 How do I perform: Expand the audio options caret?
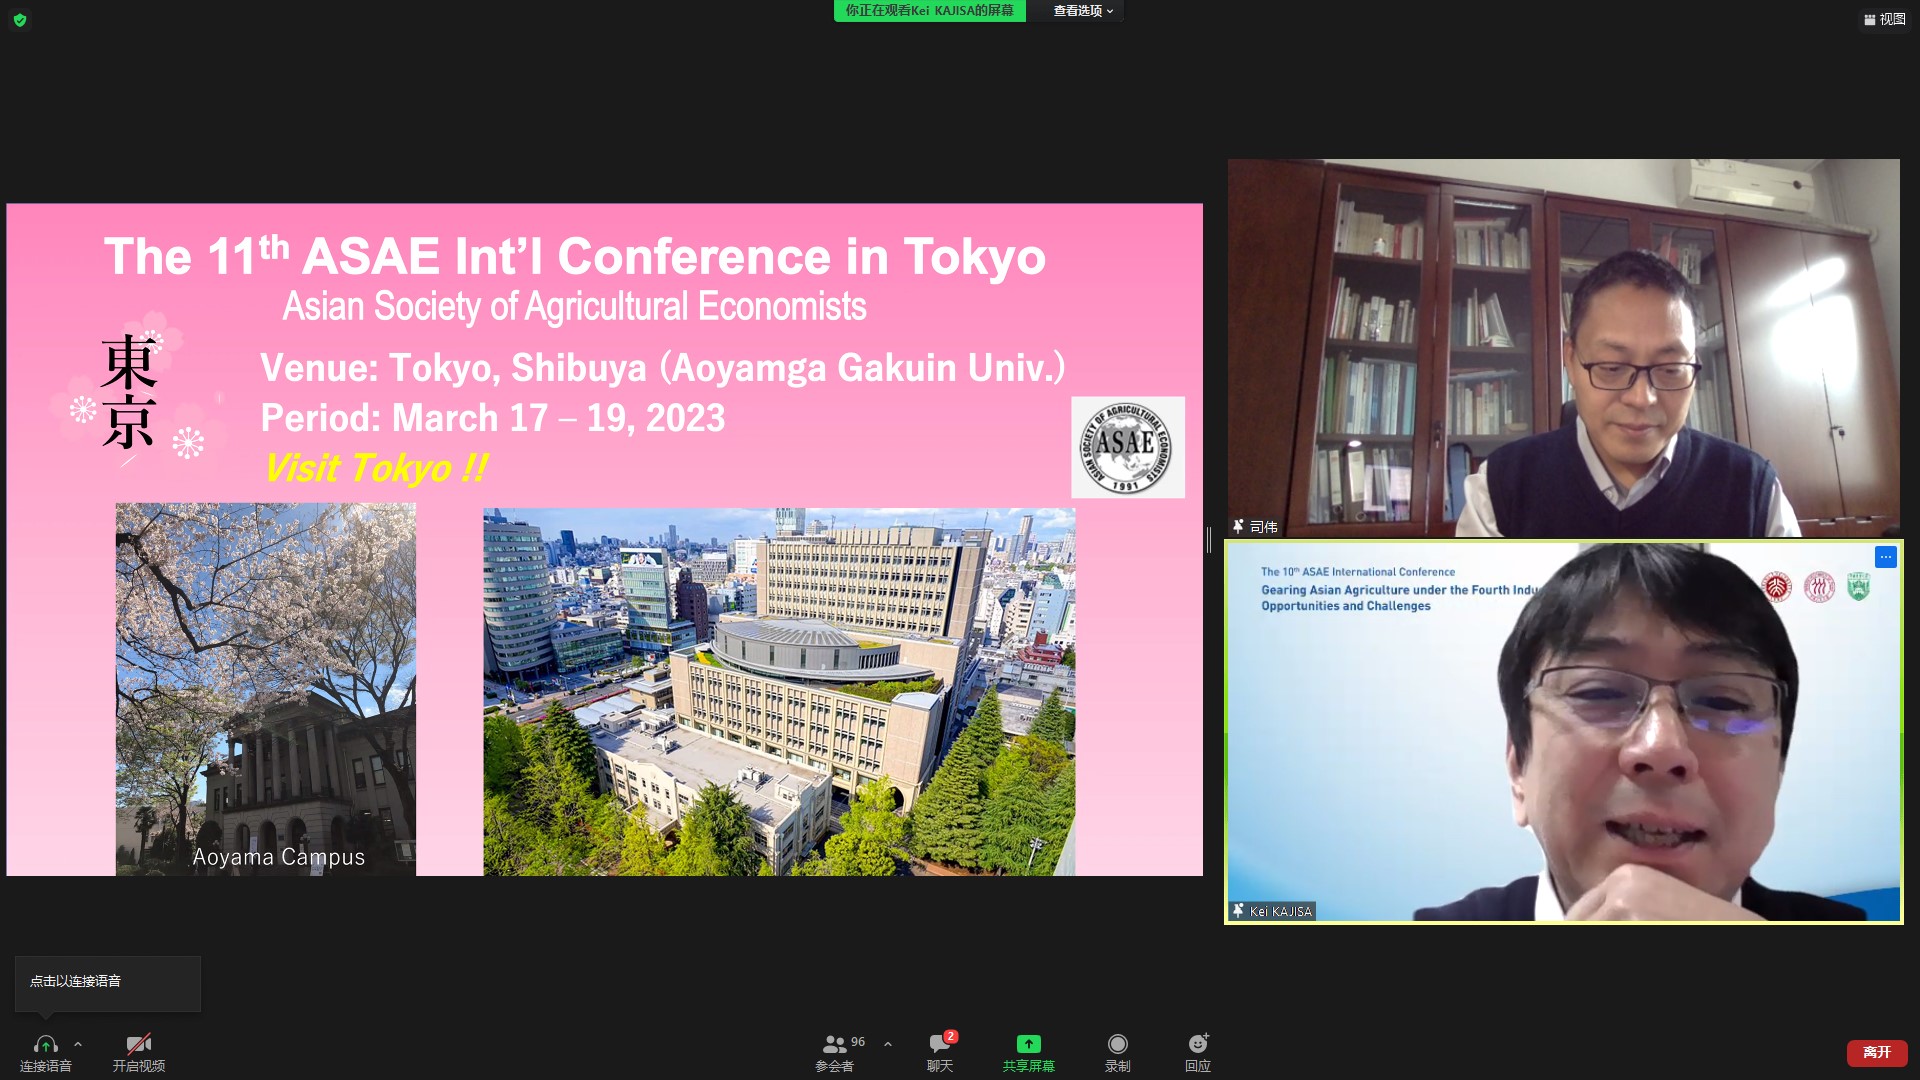pos(78,1044)
